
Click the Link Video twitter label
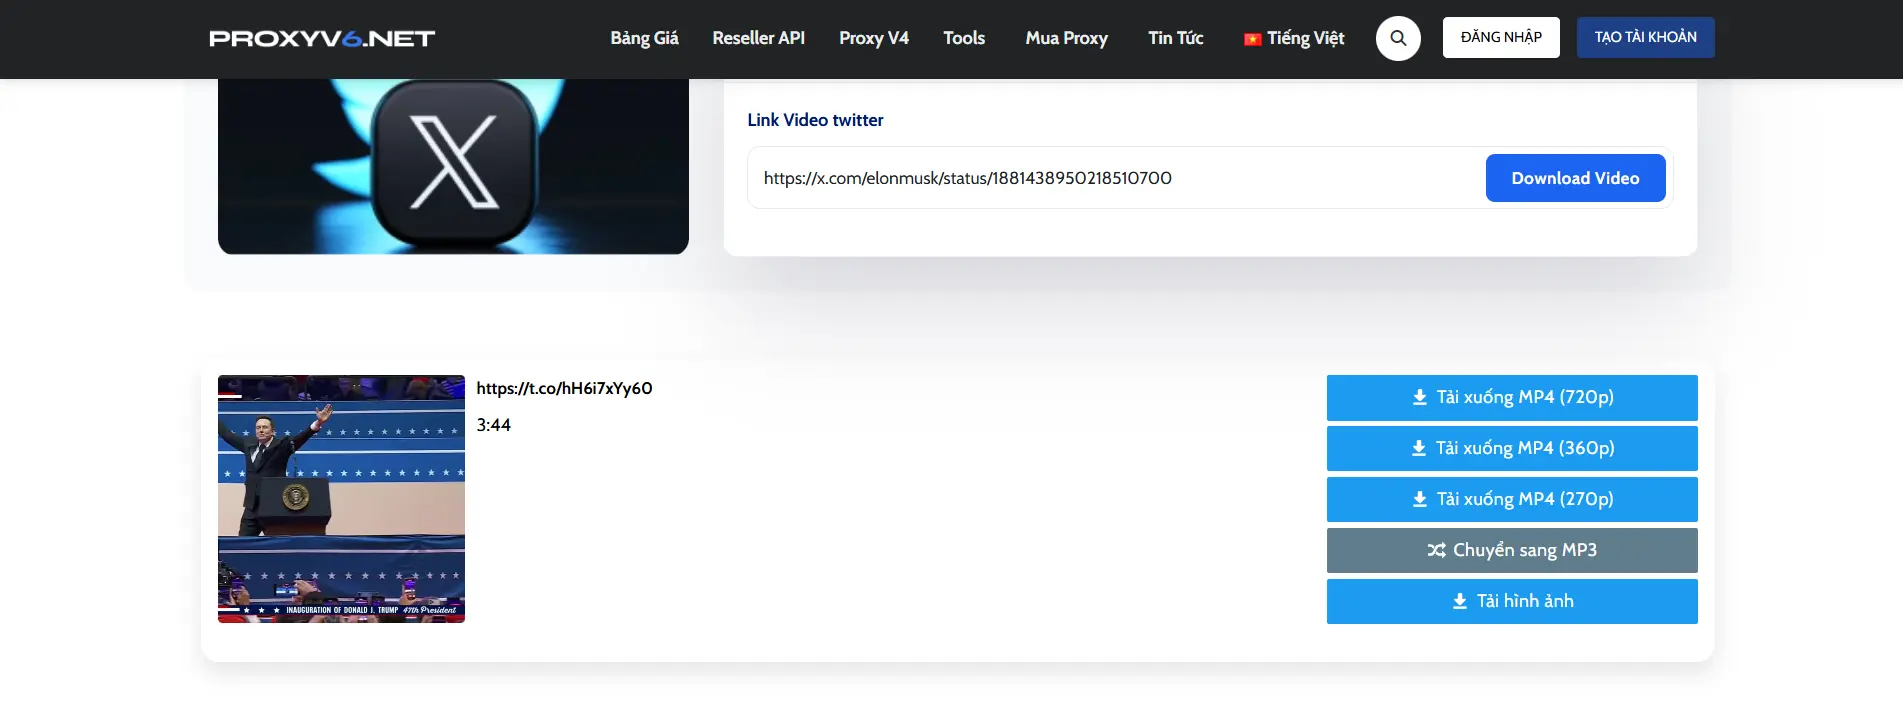click(815, 120)
